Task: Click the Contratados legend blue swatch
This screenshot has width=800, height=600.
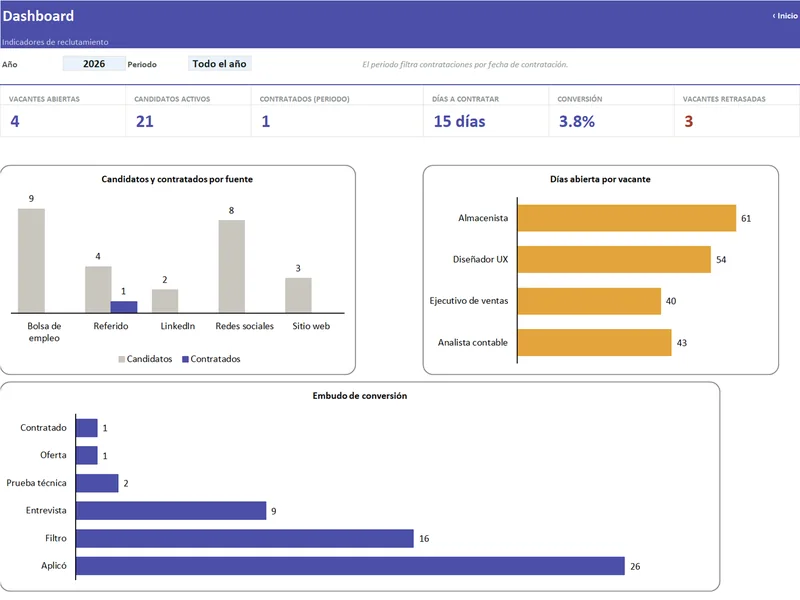Action: (x=185, y=359)
